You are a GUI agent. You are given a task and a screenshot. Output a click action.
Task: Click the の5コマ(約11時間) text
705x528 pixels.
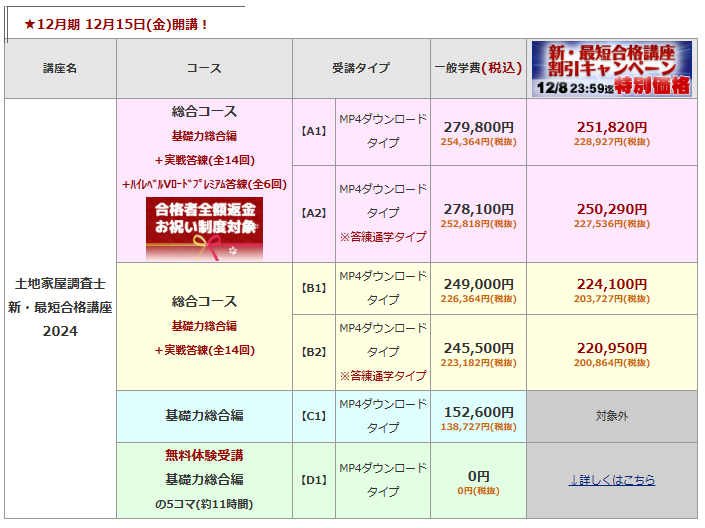[x=204, y=504]
